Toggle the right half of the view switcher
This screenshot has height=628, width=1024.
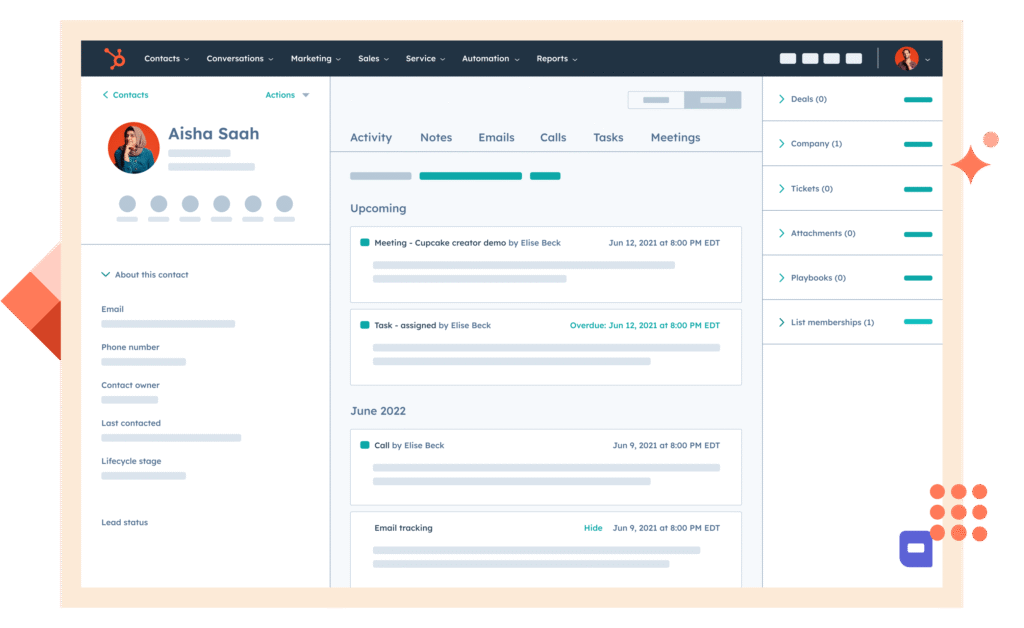pyautogui.click(x=713, y=100)
